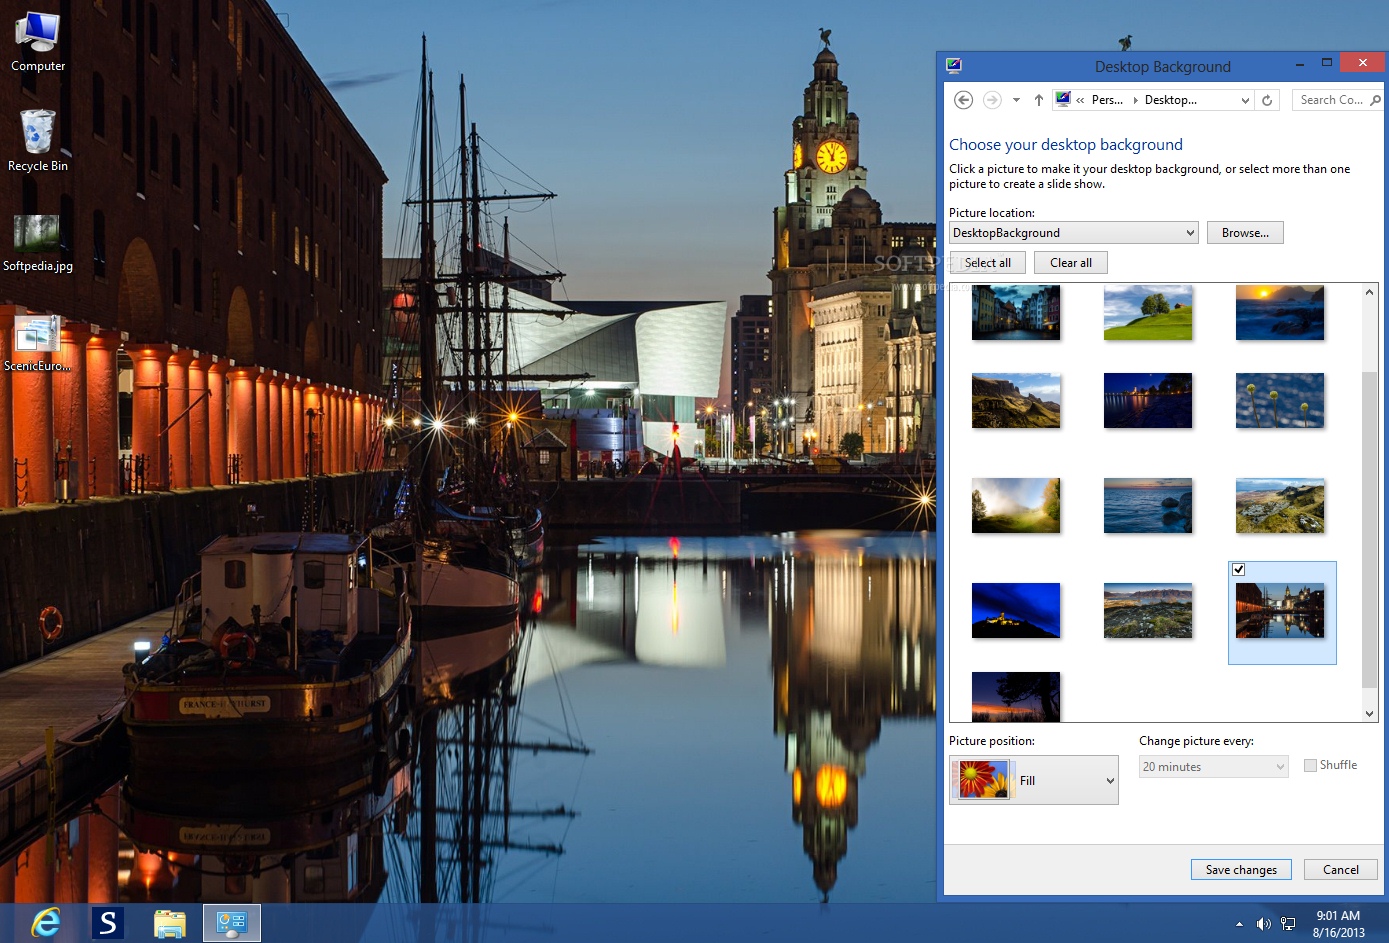The height and width of the screenshot is (943, 1389).
Task: Go back in the Desktop Background window
Action: [963, 100]
